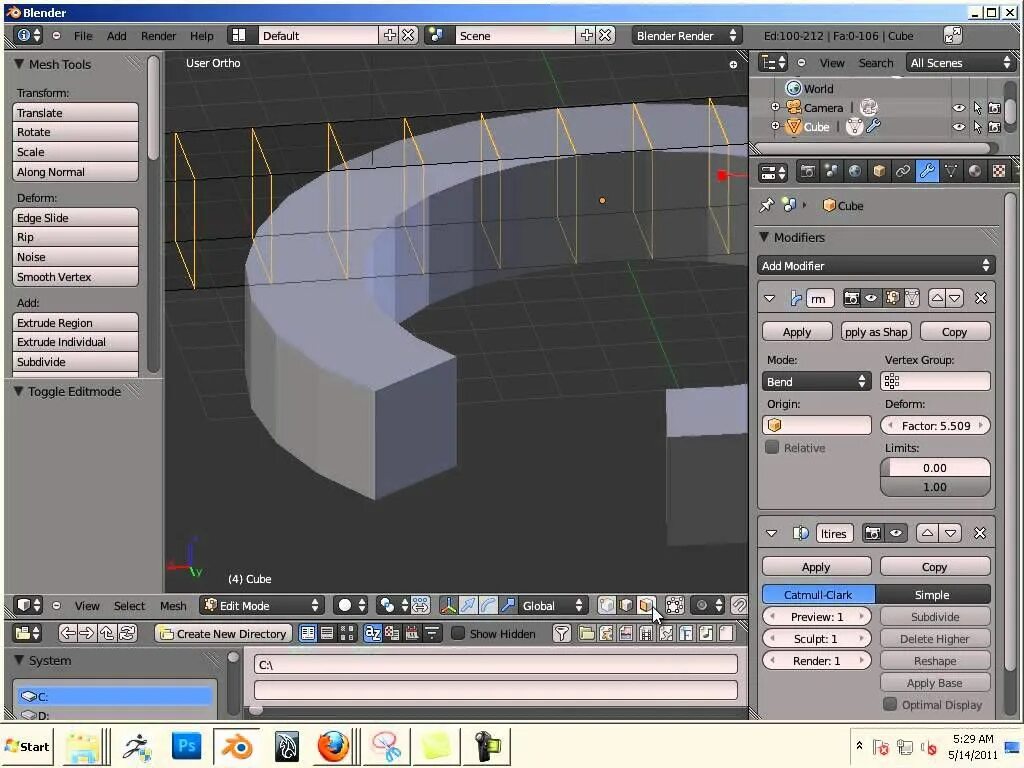
Task: Switch to face select mode in viewport header
Action: 646,605
